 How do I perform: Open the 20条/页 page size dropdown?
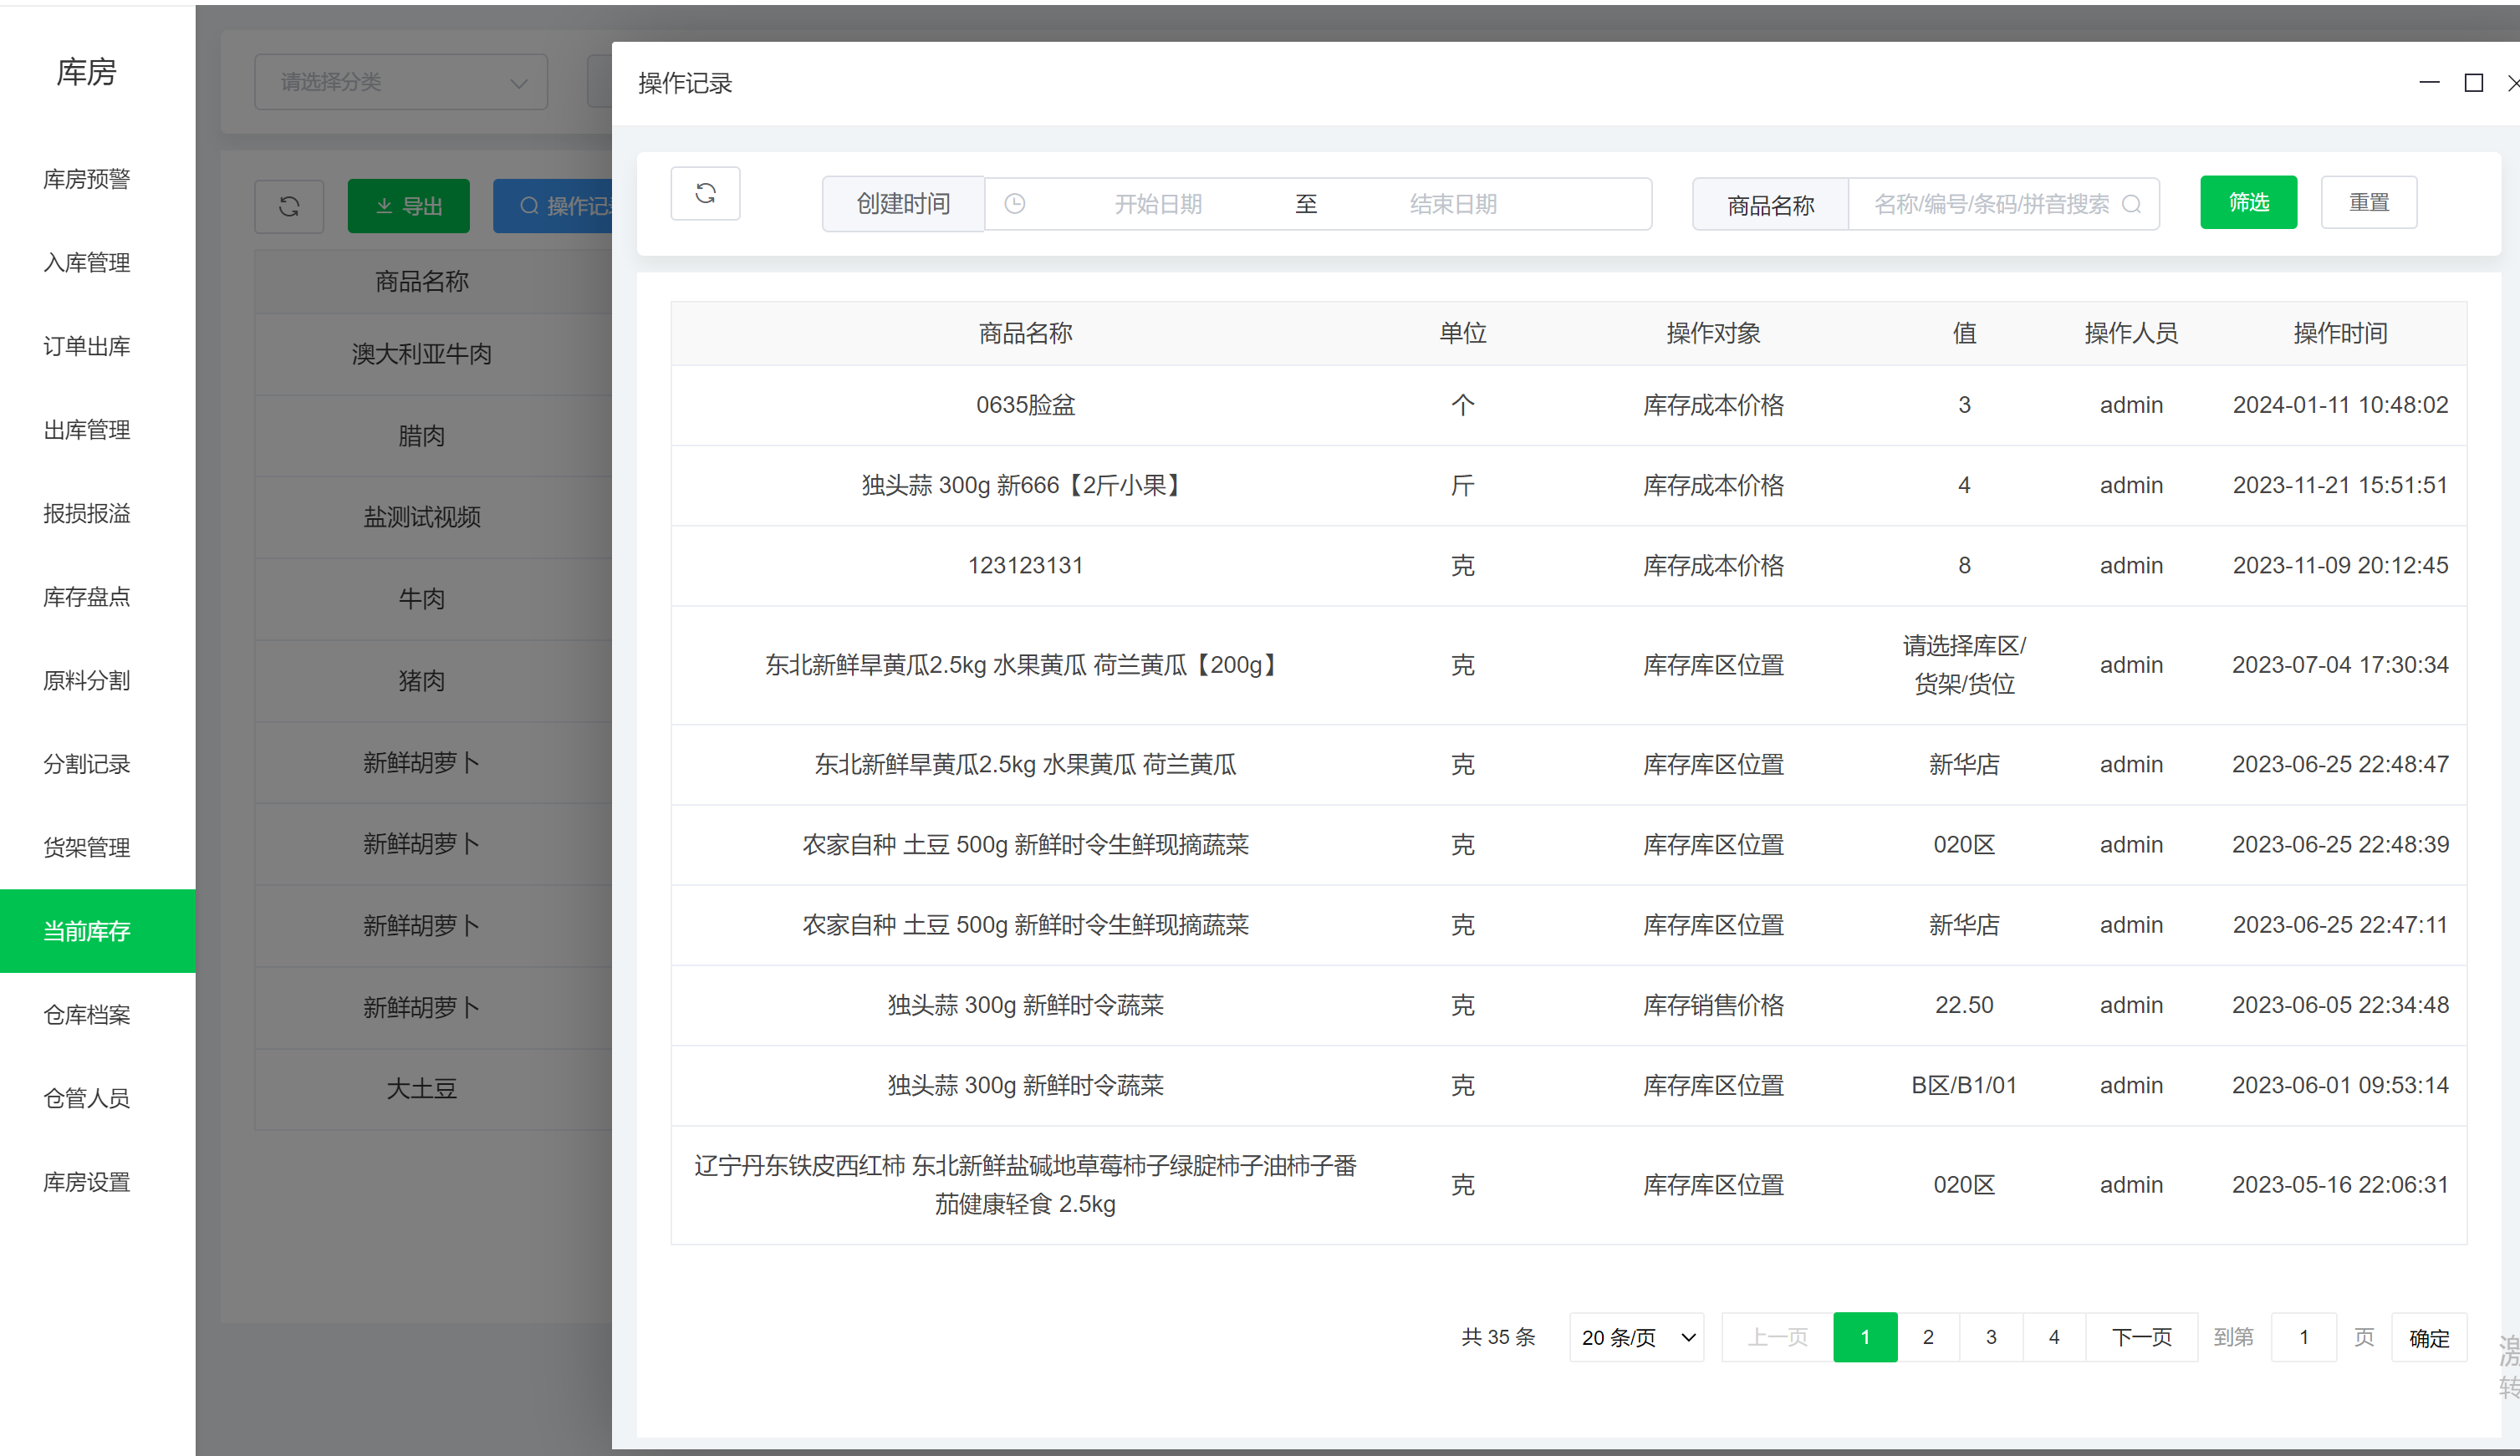coord(1636,1337)
